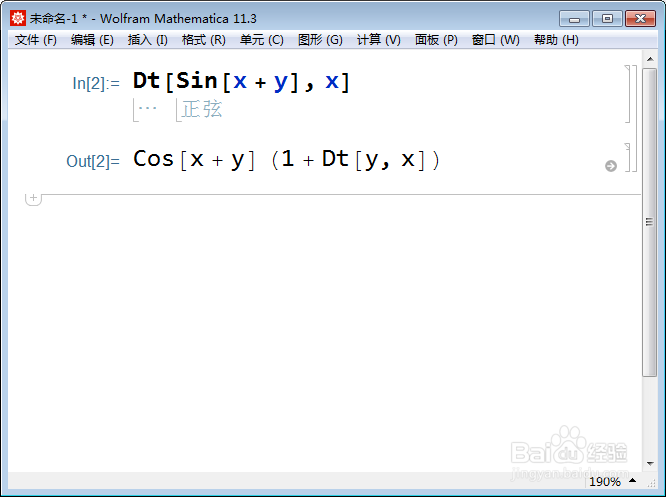Open the 帮助 (H) menu

tap(556, 40)
